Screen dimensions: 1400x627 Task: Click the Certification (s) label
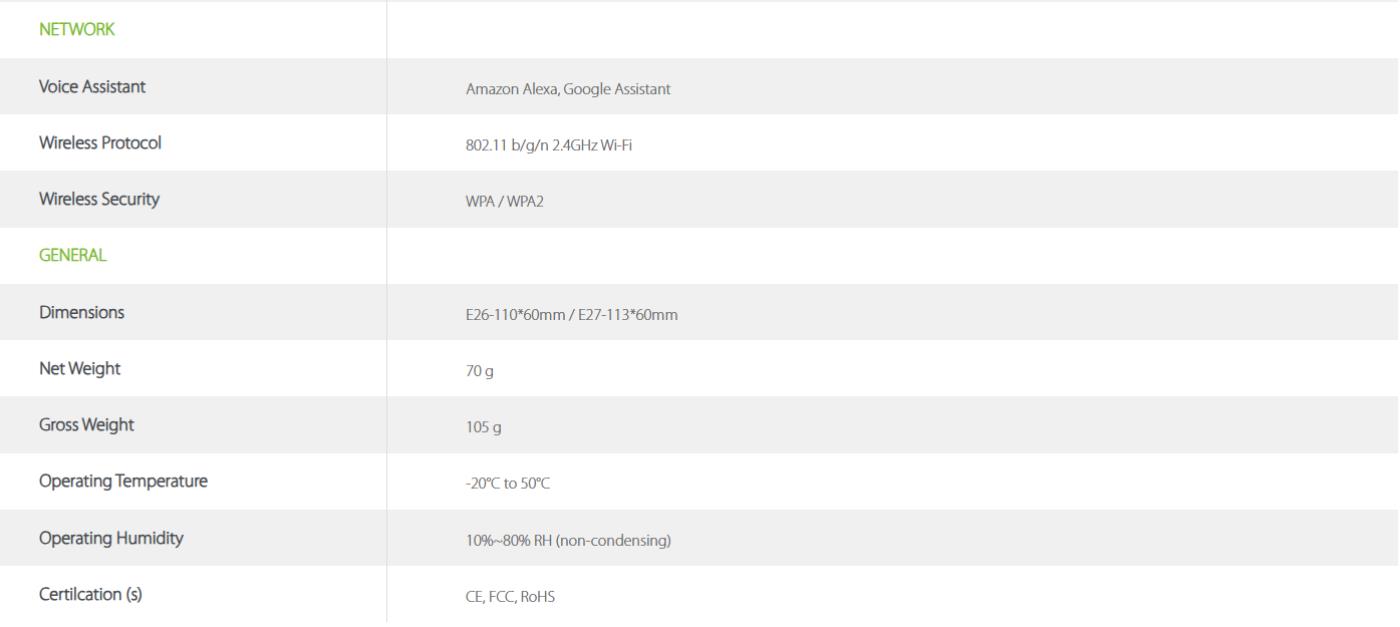pyautogui.click(x=90, y=595)
